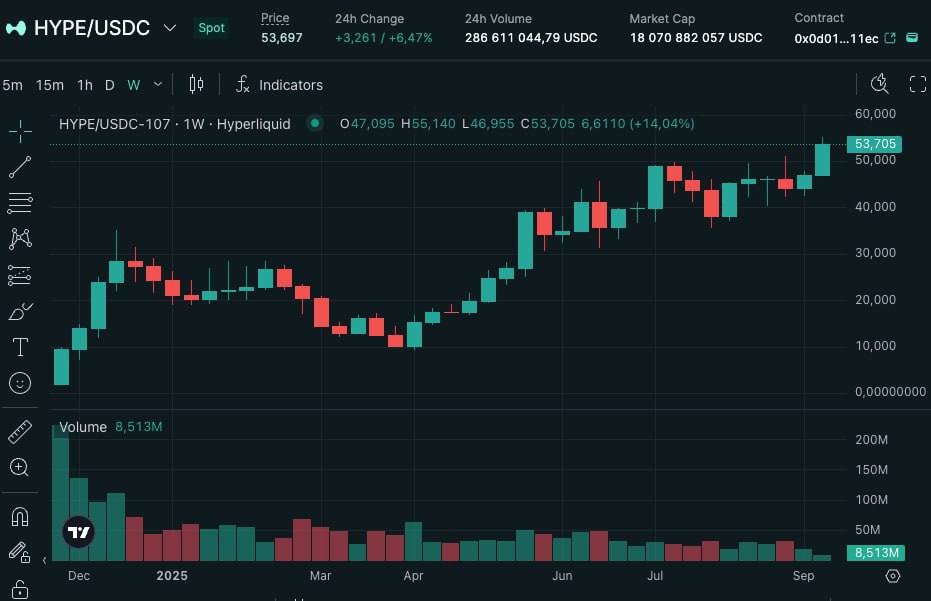This screenshot has width=931, height=601.
Task: Switch to the 15m timeframe
Action: (50, 85)
